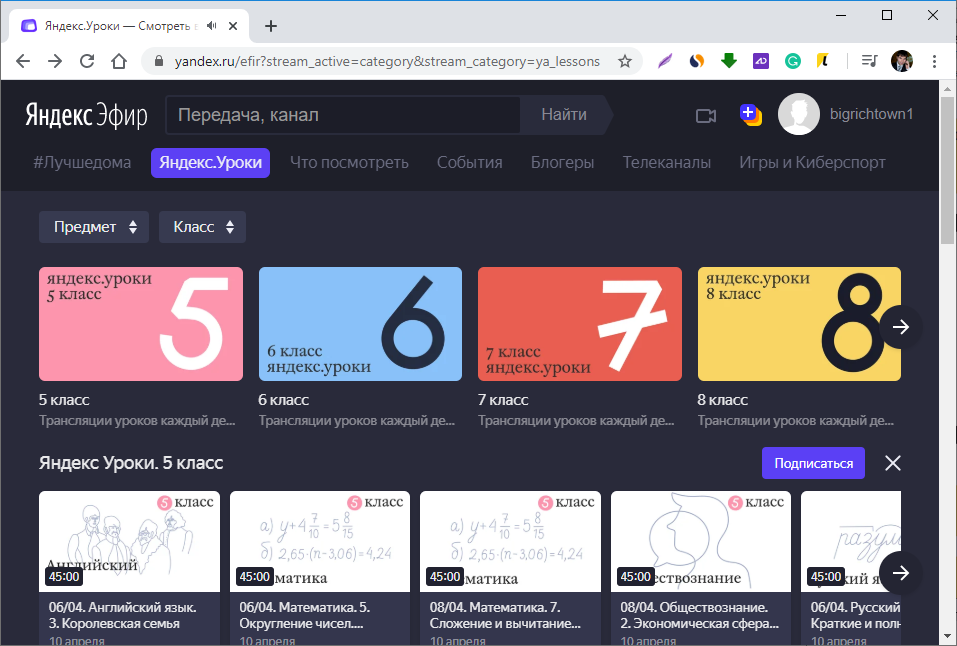Screen dimensions: 957x646
Task: Open the bigrichtown1 user avatar
Action: tap(798, 114)
